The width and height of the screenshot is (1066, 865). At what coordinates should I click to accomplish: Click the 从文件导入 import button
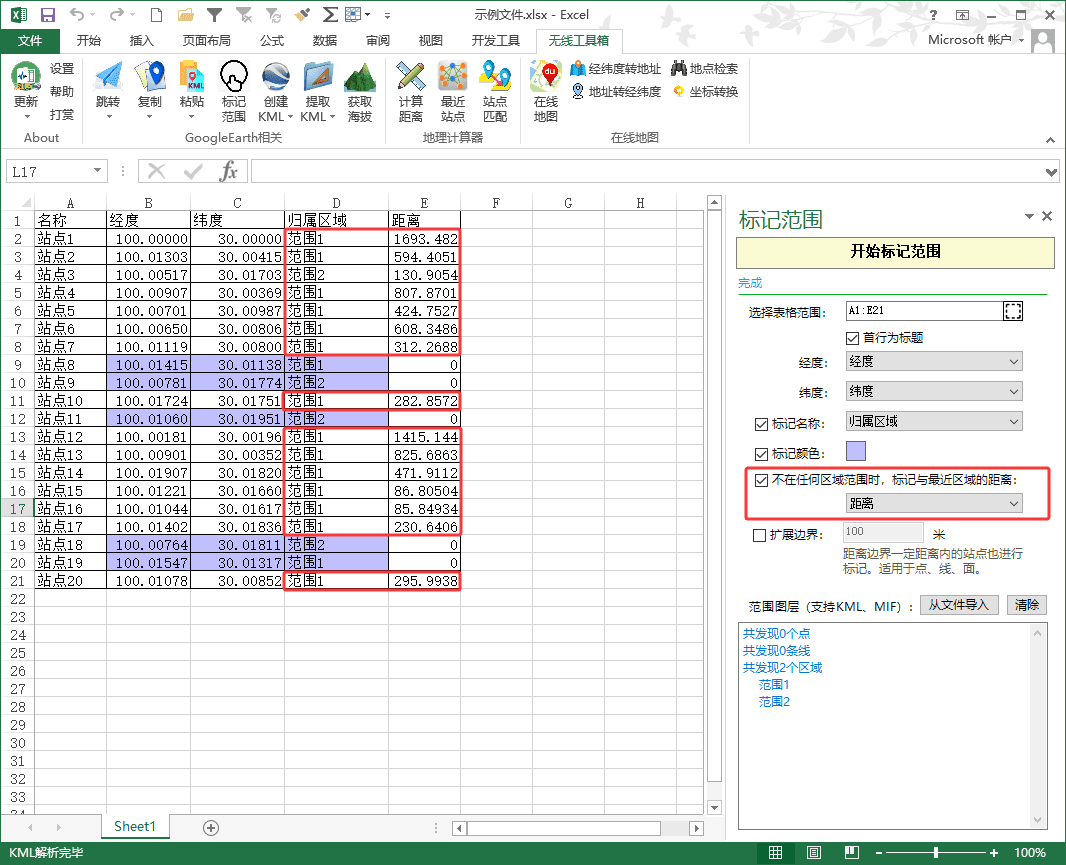tap(959, 605)
